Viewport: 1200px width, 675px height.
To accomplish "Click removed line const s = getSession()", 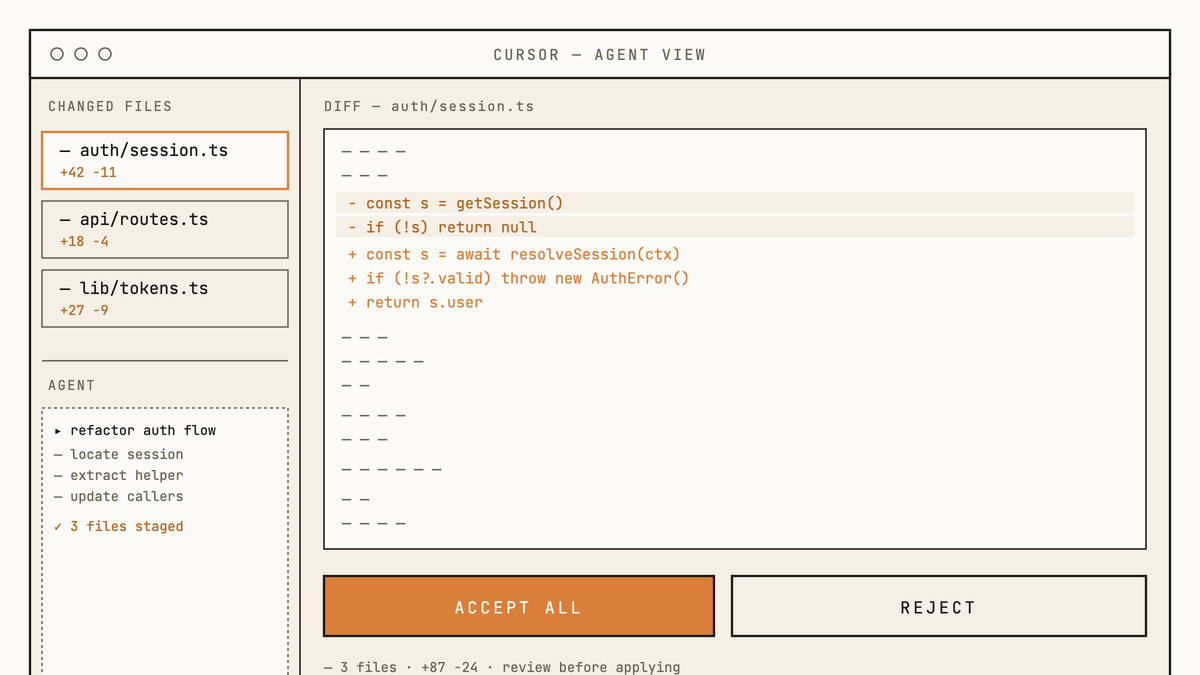I will [735, 203].
